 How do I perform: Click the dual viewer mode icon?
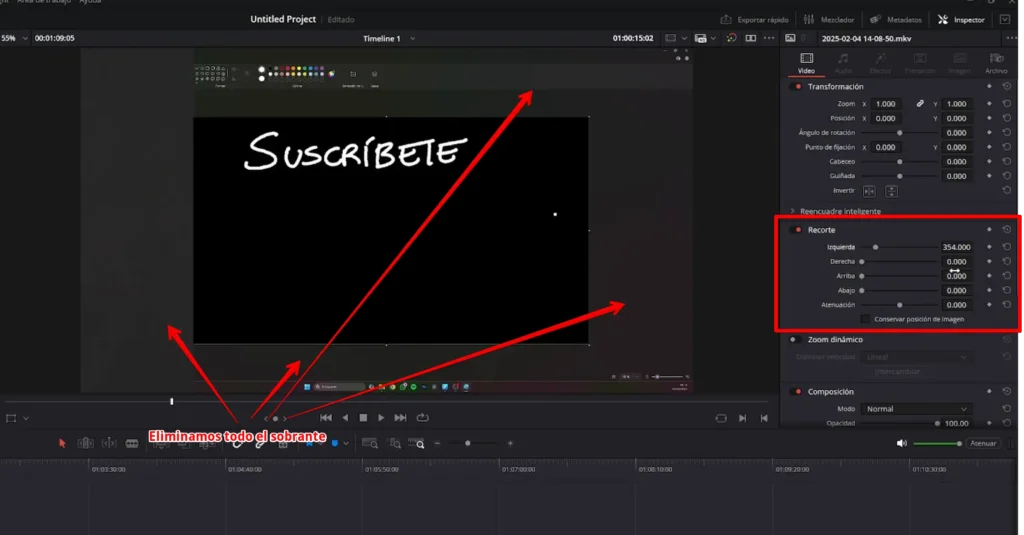click(x=751, y=39)
